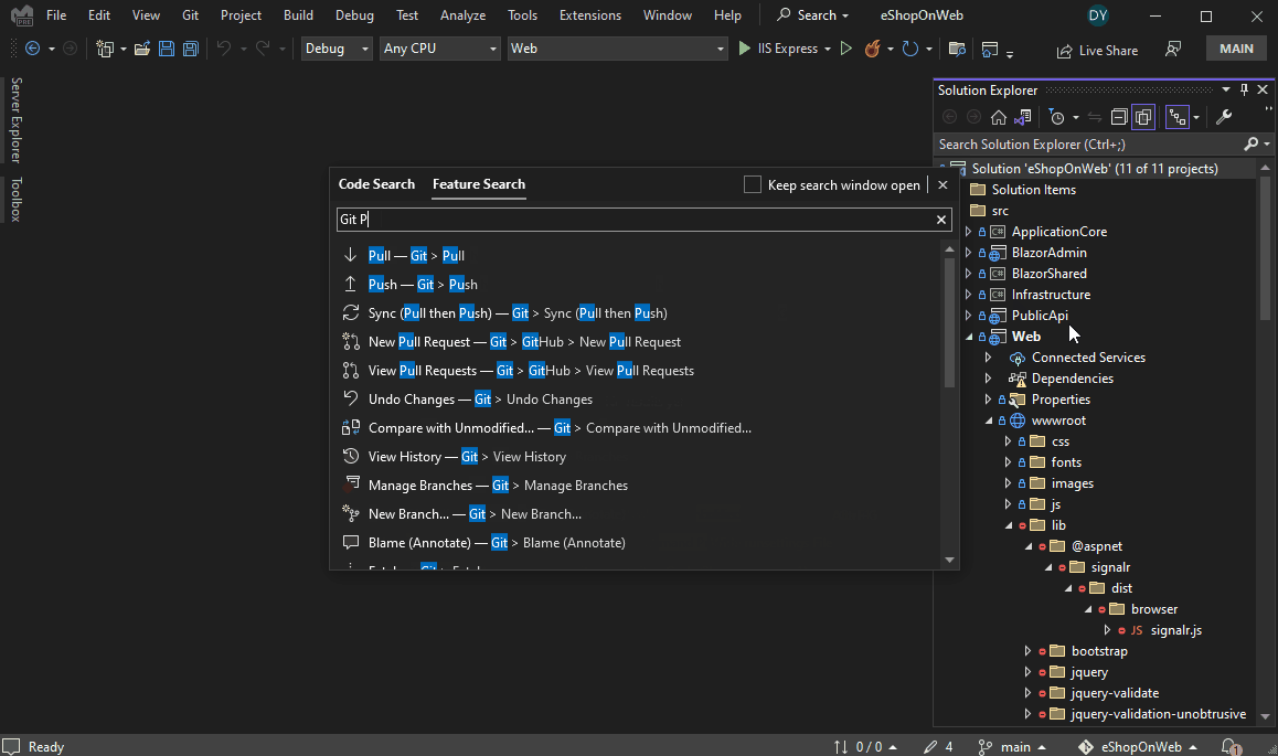Image resolution: width=1278 pixels, height=756 pixels.
Task: Open the Debug configuration dropdown
Action: 337,48
